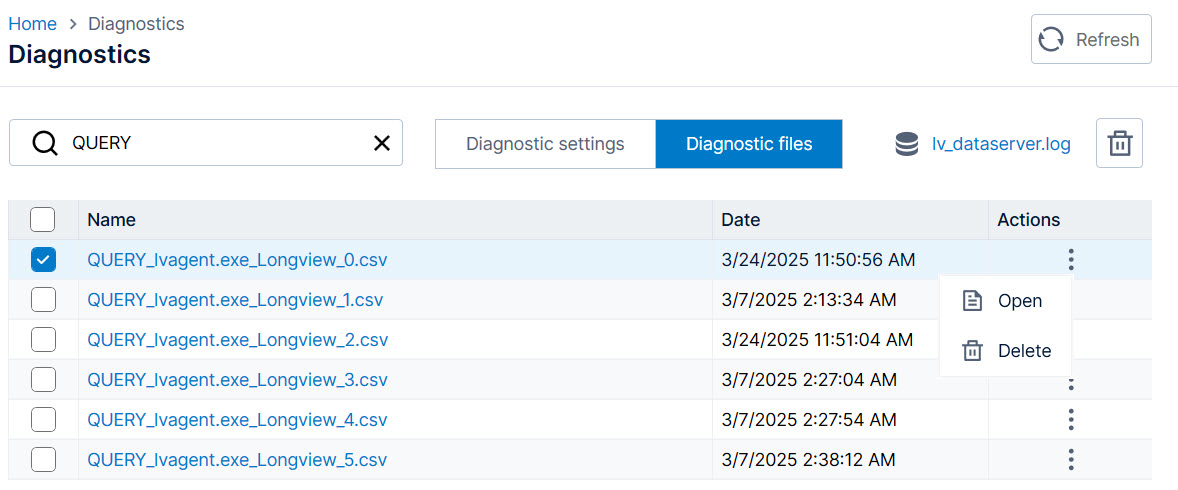
Task: Click the trash icon beside lv_dataserver.log
Action: (x=1119, y=144)
